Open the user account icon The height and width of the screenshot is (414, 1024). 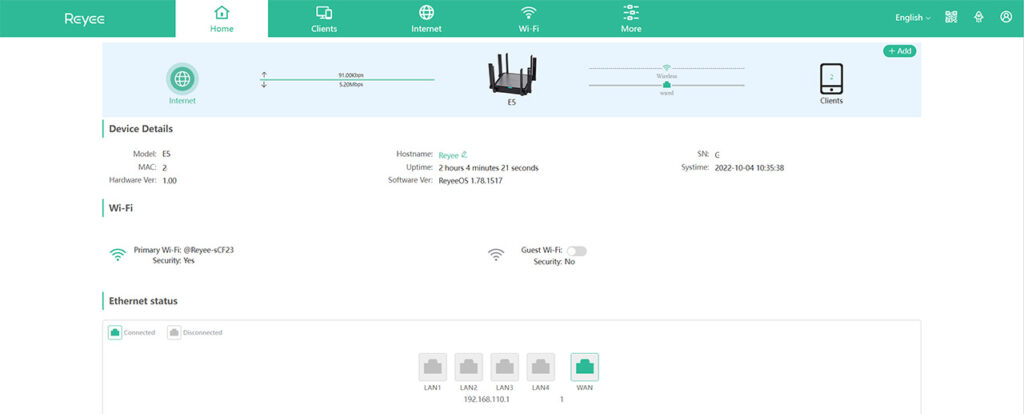(1006, 18)
